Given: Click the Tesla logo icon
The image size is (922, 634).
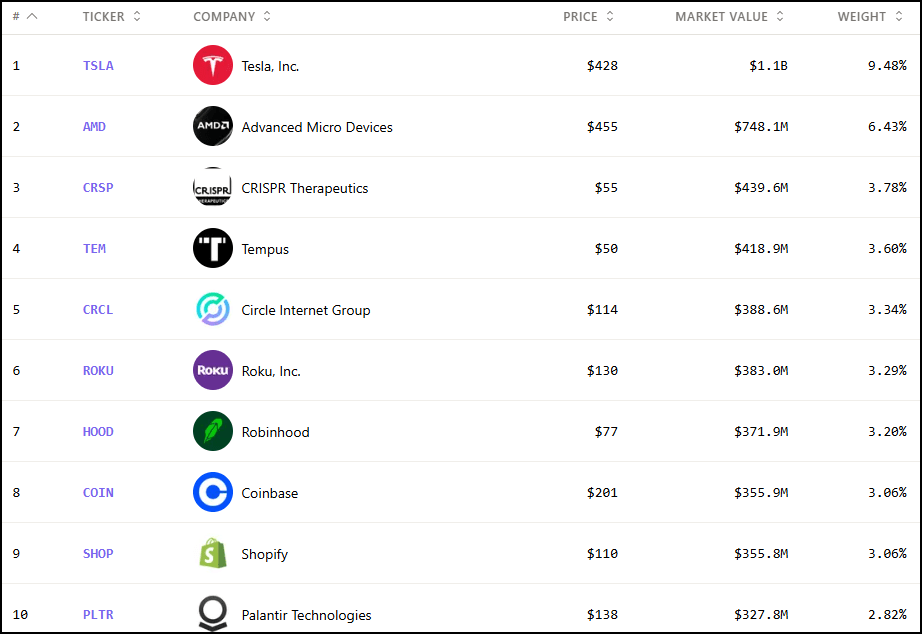Looking at the screenshot, I should (x=213, y=65).
